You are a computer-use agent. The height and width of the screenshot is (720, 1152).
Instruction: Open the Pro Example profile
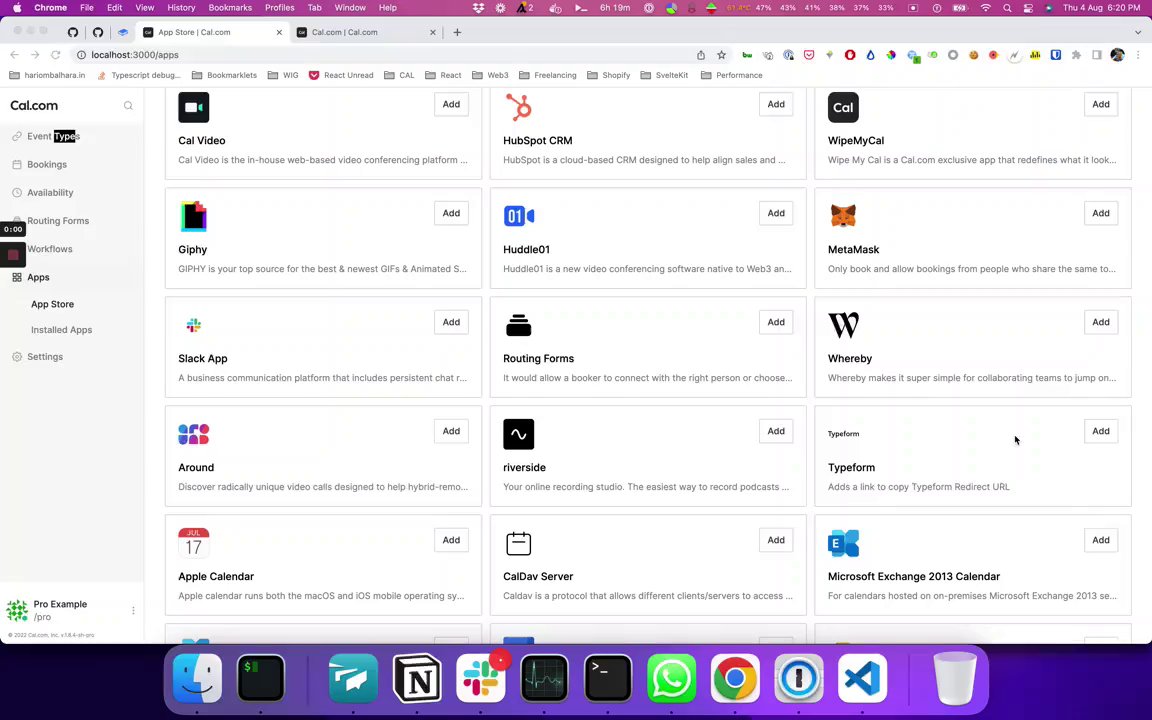point(60,611)
